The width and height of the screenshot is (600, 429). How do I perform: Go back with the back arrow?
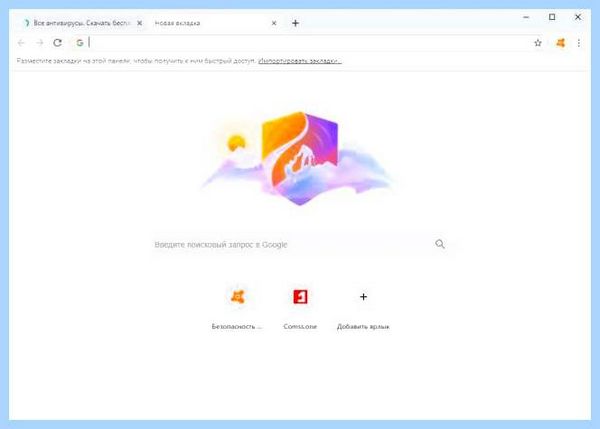click(21, 42)
